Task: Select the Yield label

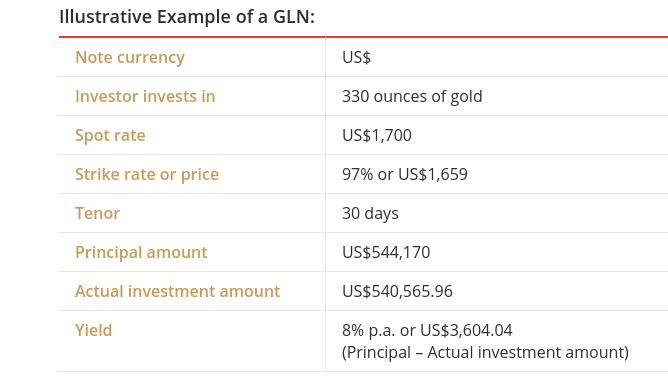Action: pos(93,330)
